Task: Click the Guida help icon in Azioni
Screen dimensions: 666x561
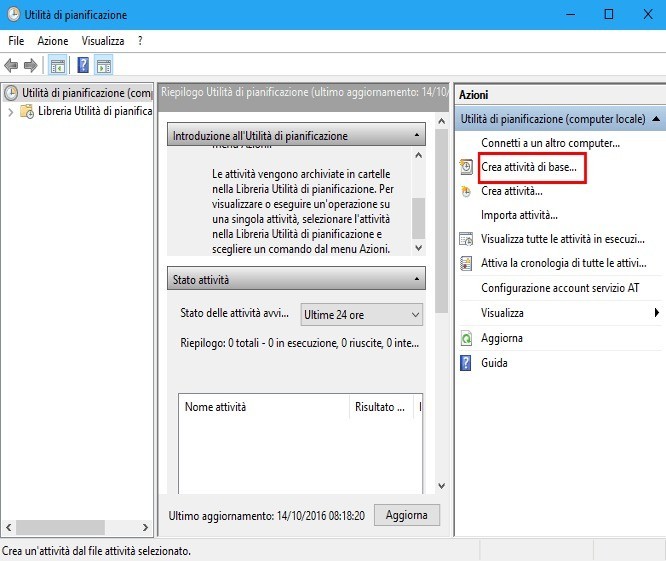Action: coord(466,363)
